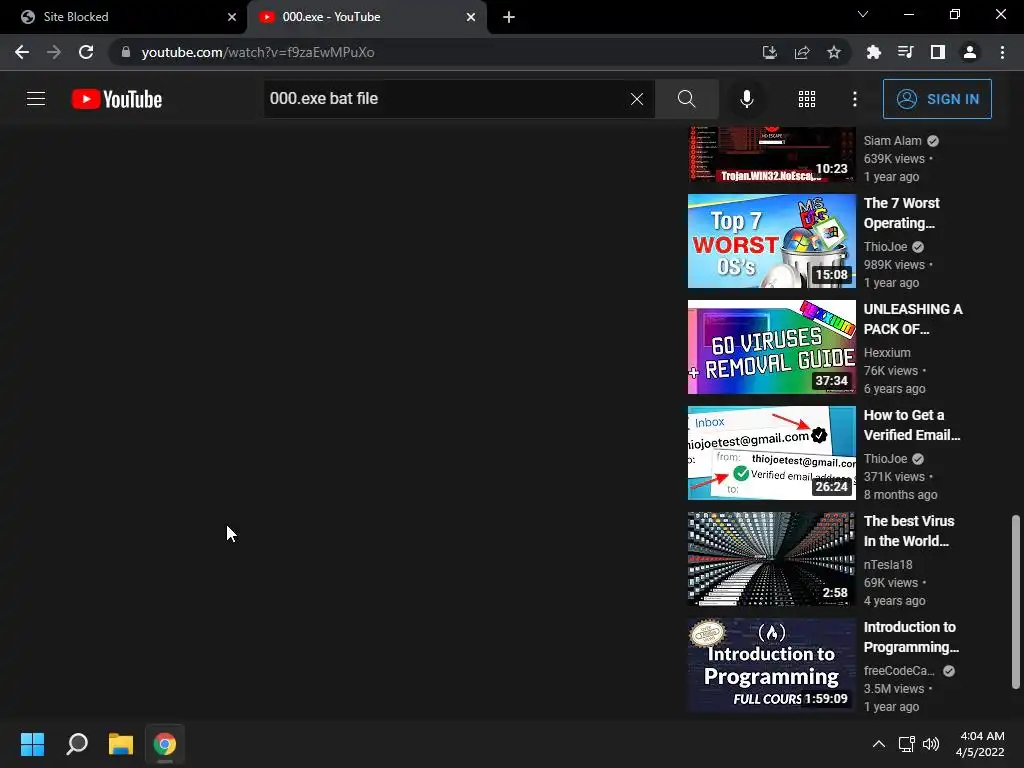The image size is (1024, 768).
Task: Open the 60 Viruses Removal Guide thumbnail
Action: pos(771,347)
